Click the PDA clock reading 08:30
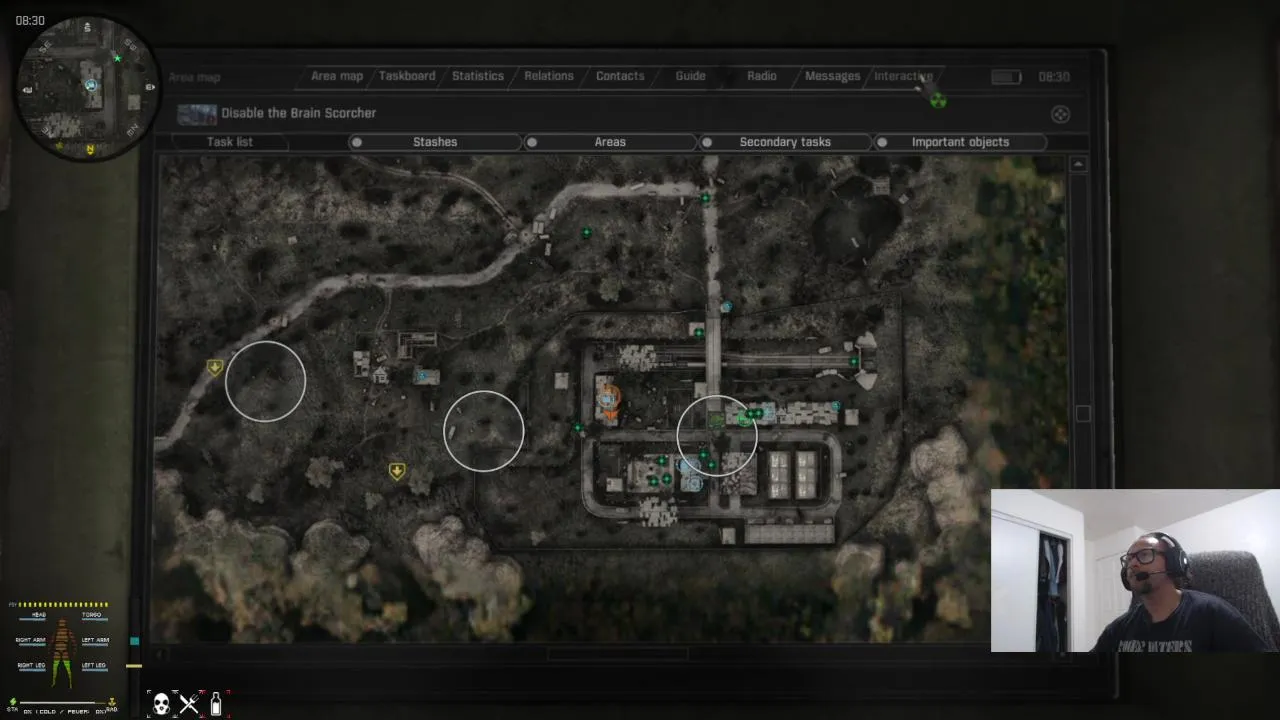This screenshot has height=720, width=1280. [1054, 77]
